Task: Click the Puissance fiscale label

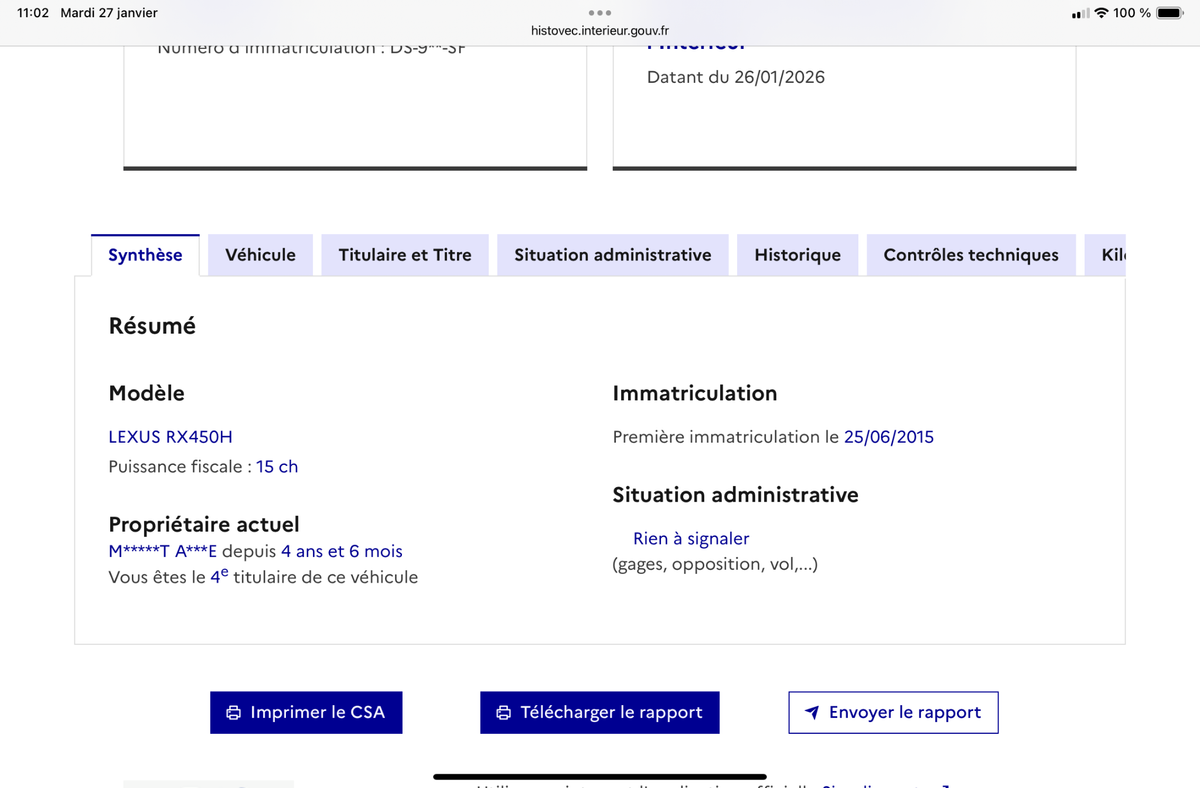Action: (180, 466)
